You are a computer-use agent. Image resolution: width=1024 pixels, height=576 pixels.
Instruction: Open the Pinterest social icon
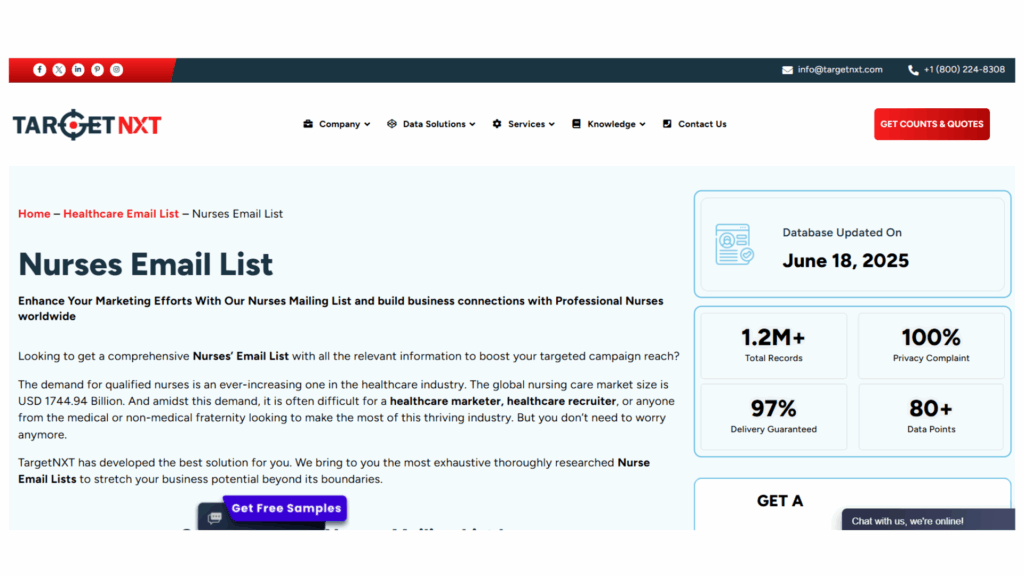tap(97, 70)
